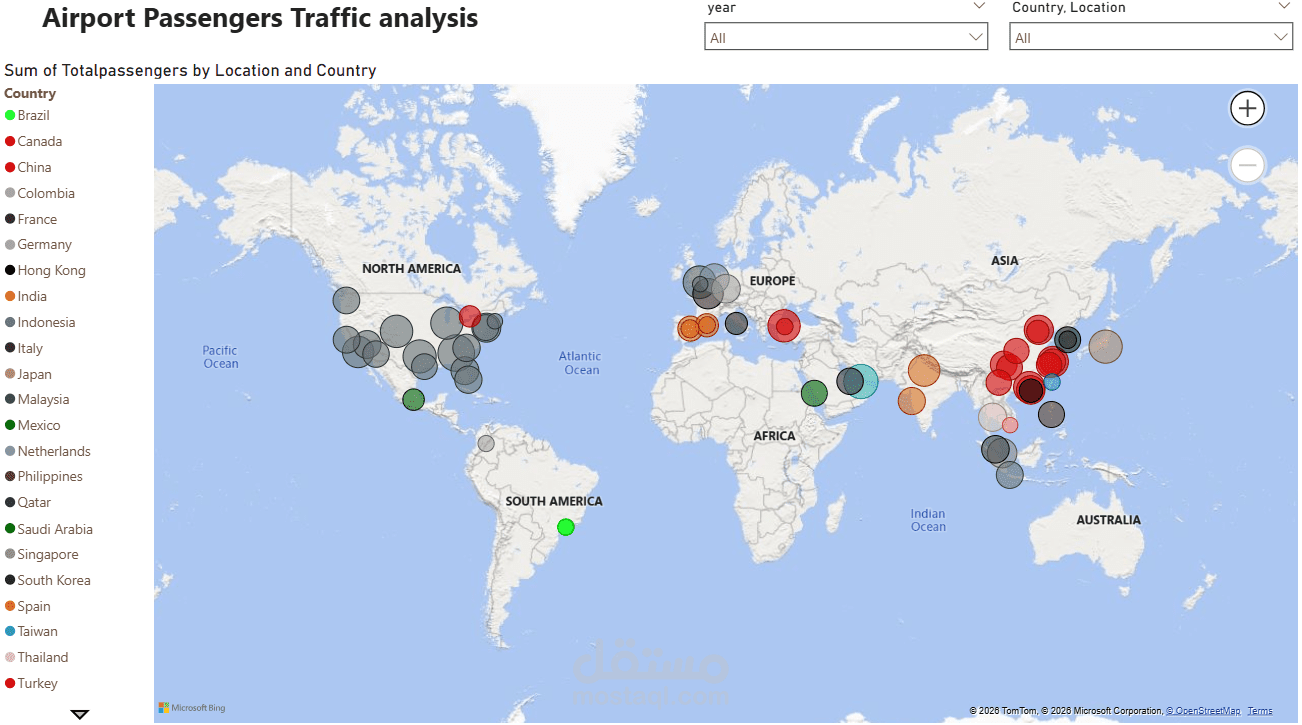Viewport: 1302px width, 725px height.
Task: Click the Terms link
Action: (1260, 710)
